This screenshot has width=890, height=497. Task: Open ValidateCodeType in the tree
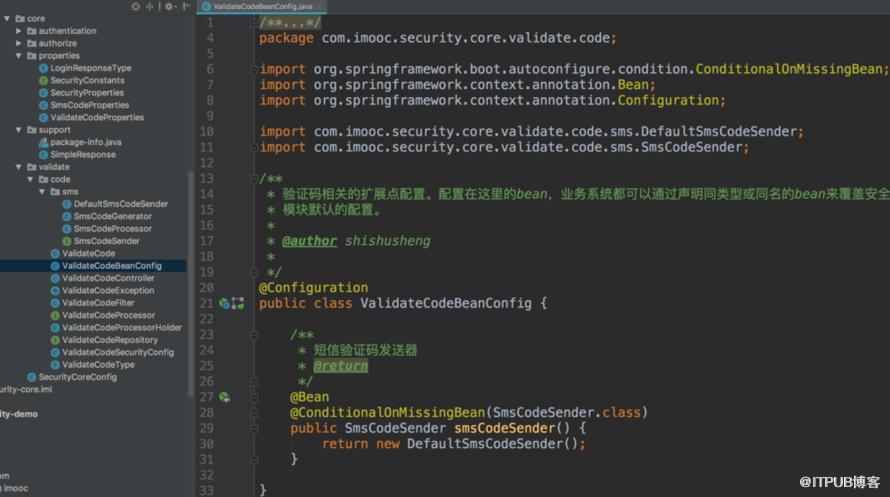(x=98, y=365)
